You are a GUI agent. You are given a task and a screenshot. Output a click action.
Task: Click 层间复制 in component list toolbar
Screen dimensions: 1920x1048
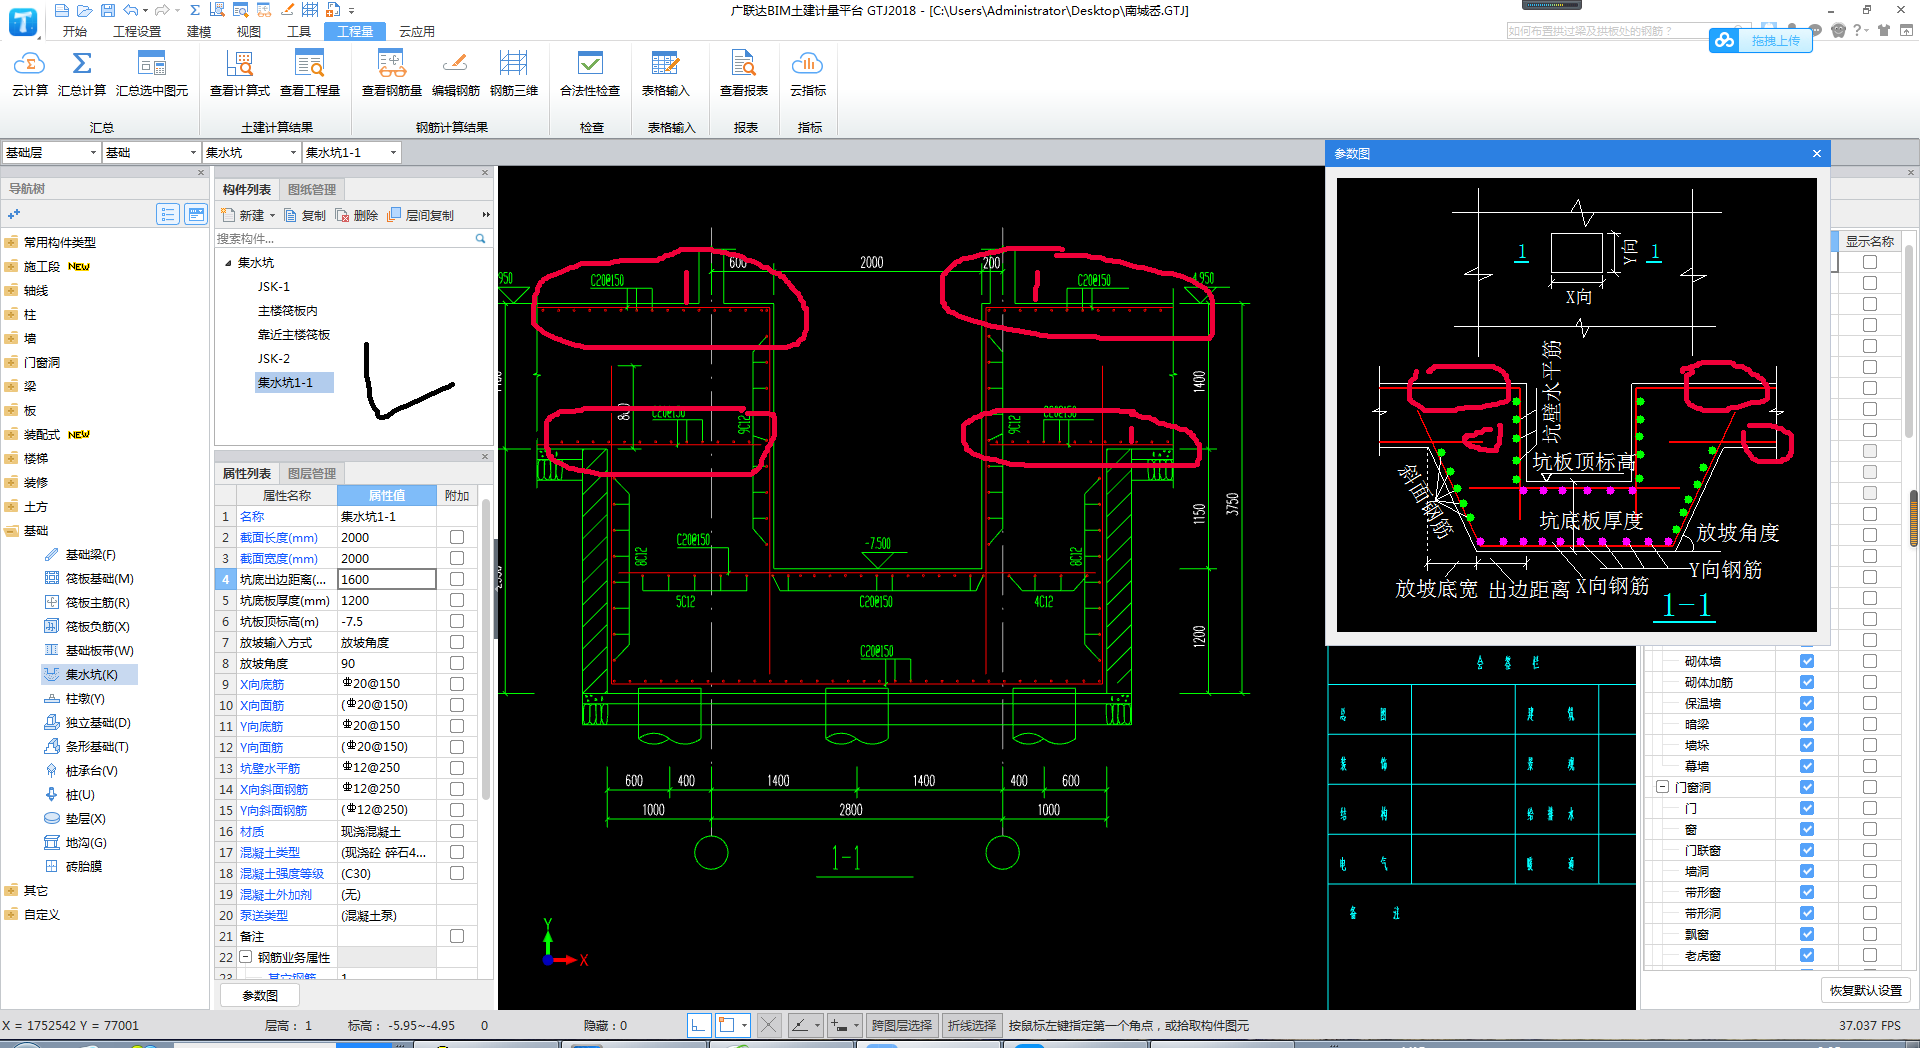point(420,215)
